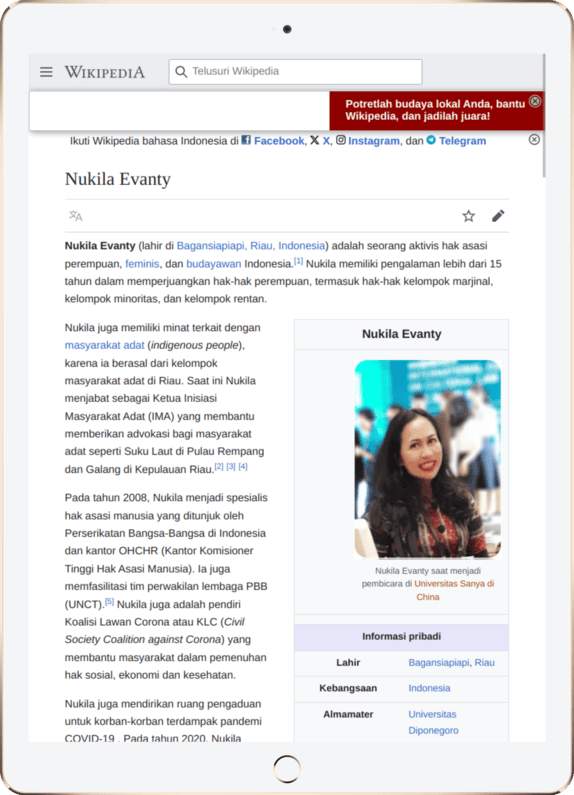The image size is (574, 795).
Task: Jump to footnote reference 3
Action: (x=231, y=466)
